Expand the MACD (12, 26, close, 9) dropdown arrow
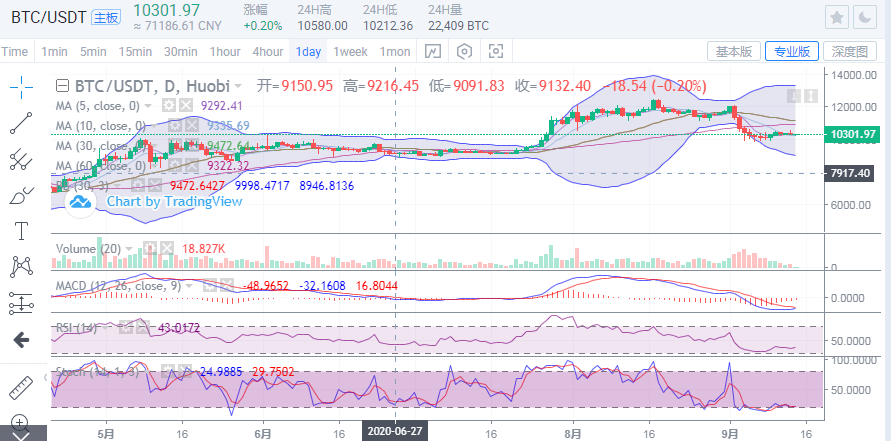Screen dimensions: 891x441 189,285
